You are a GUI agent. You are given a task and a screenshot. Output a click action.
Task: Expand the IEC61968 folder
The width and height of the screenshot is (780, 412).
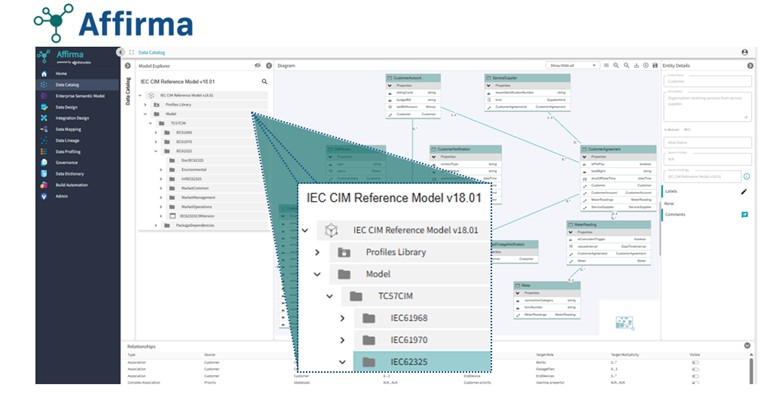155,133
